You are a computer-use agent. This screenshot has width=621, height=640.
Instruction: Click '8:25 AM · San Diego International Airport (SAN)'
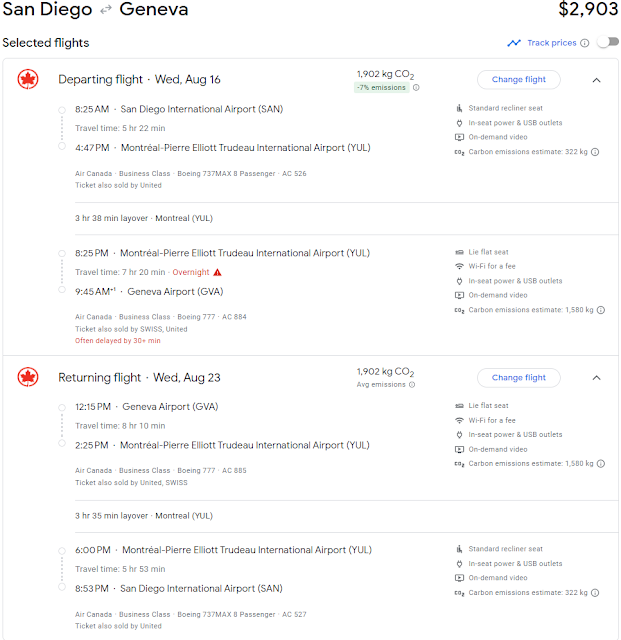179,109
